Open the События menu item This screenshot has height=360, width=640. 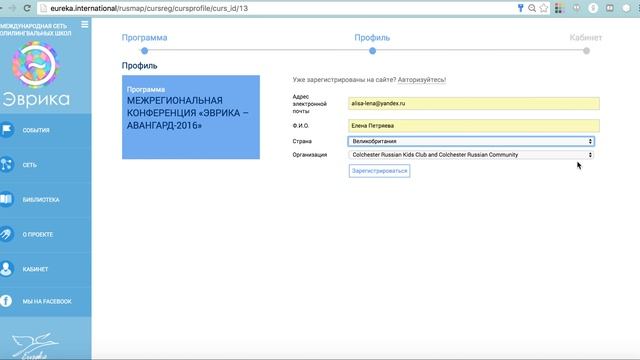click(36, 130)
